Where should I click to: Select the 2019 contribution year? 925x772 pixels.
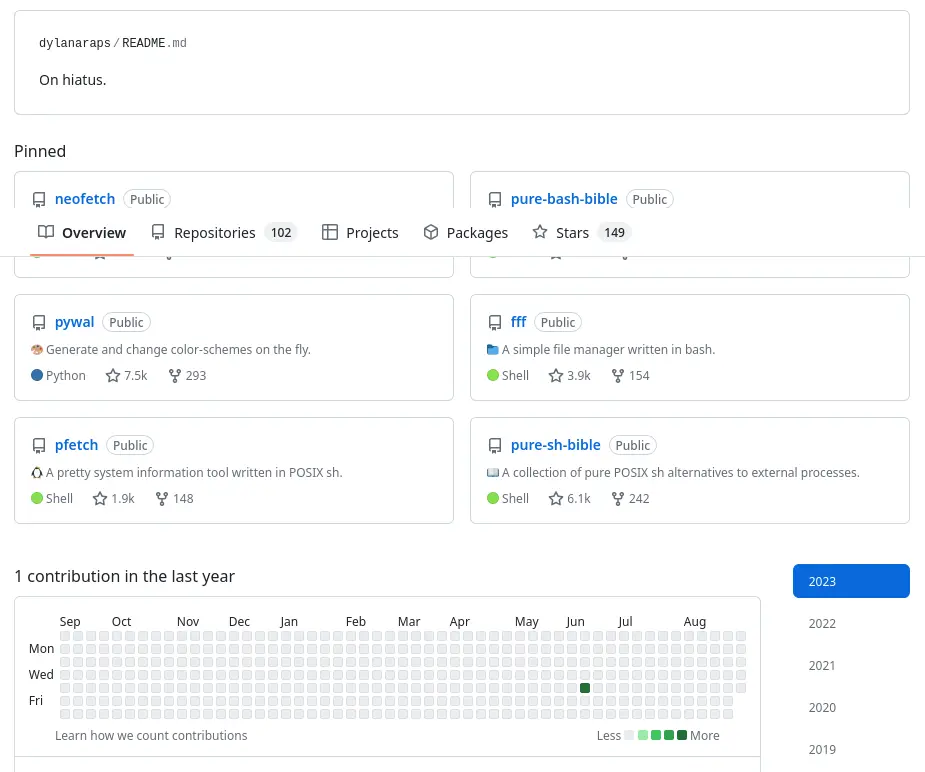click(x=851, y=749)
